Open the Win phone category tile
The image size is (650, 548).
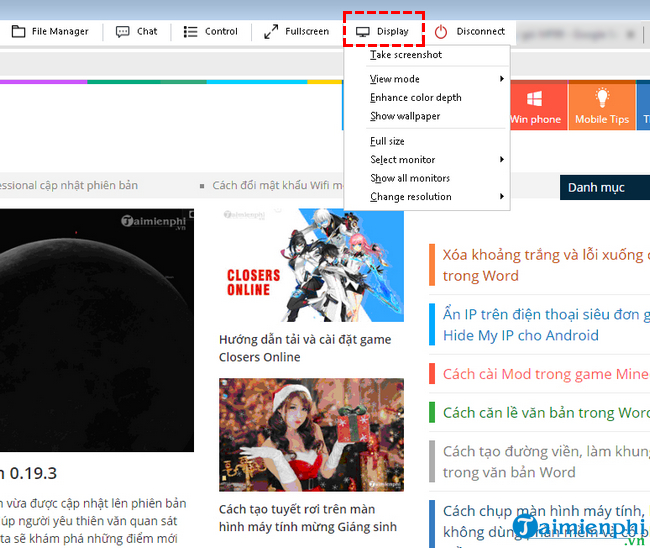(x=538, y=105)
